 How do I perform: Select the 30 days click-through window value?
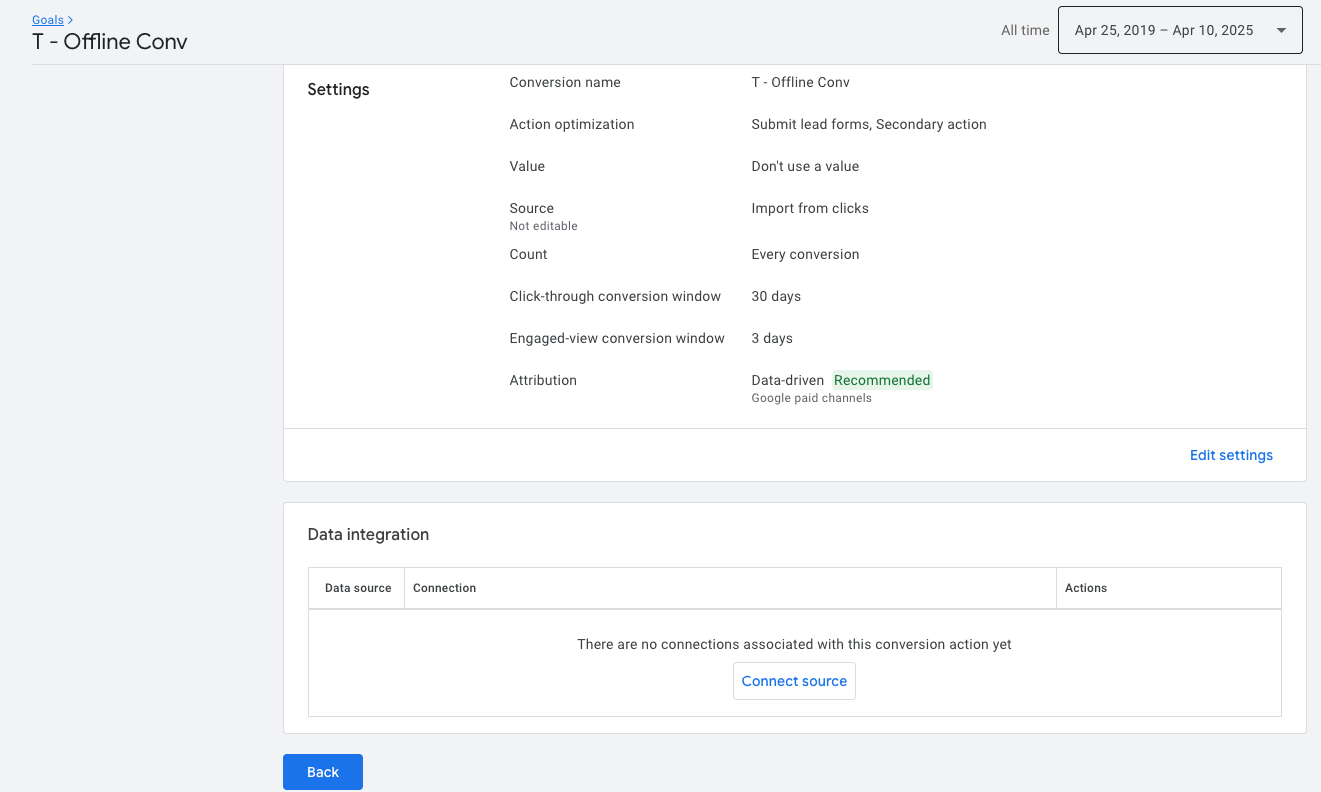tap(776, 296)
